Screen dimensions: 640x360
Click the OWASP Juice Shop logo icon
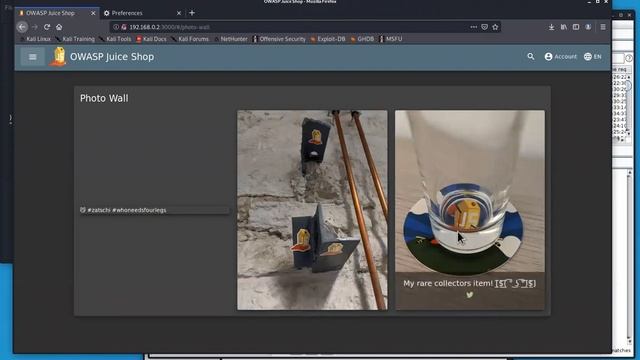pos(58,57)
